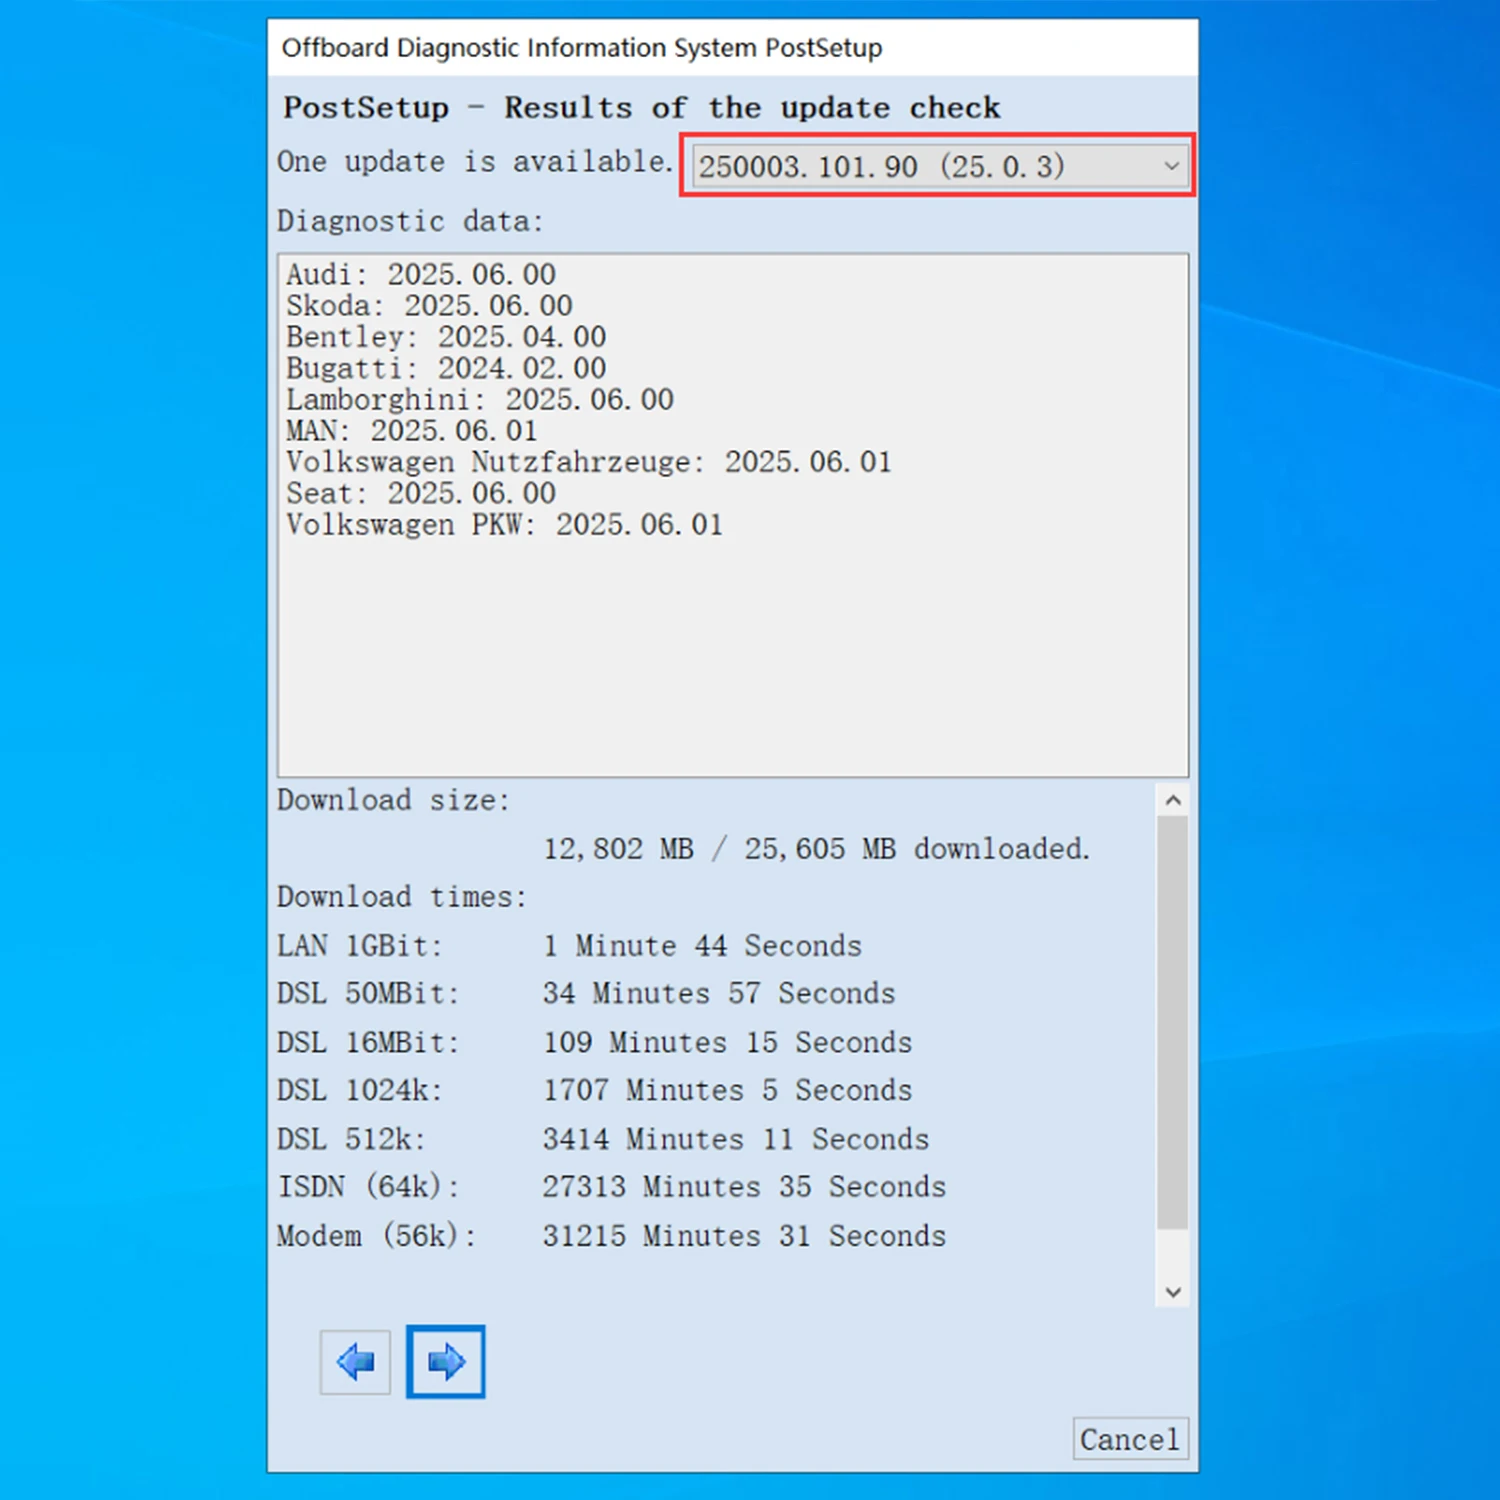Click the scrollbar down arrow icon
Viewport: 1500px width, 1500px height.
pyautogui.click(x=1173, y=1292)
